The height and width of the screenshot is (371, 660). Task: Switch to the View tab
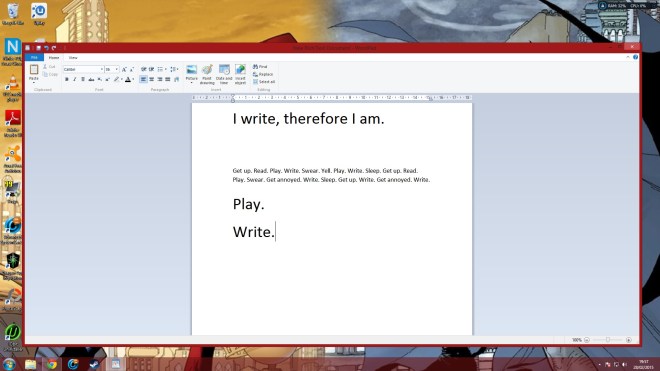73,57
